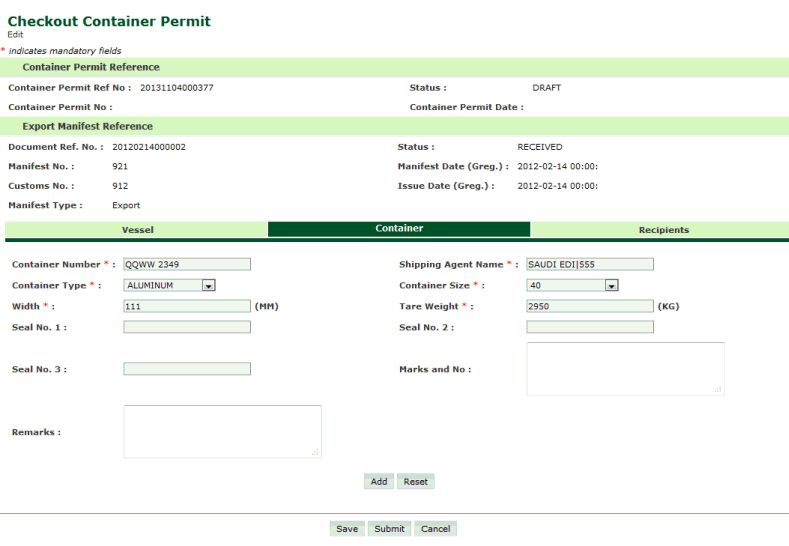Focus the Shipping Agent Name field
The height and width of the screenshot is (546, 789).
pyautogui.click(x=589, y=265)
